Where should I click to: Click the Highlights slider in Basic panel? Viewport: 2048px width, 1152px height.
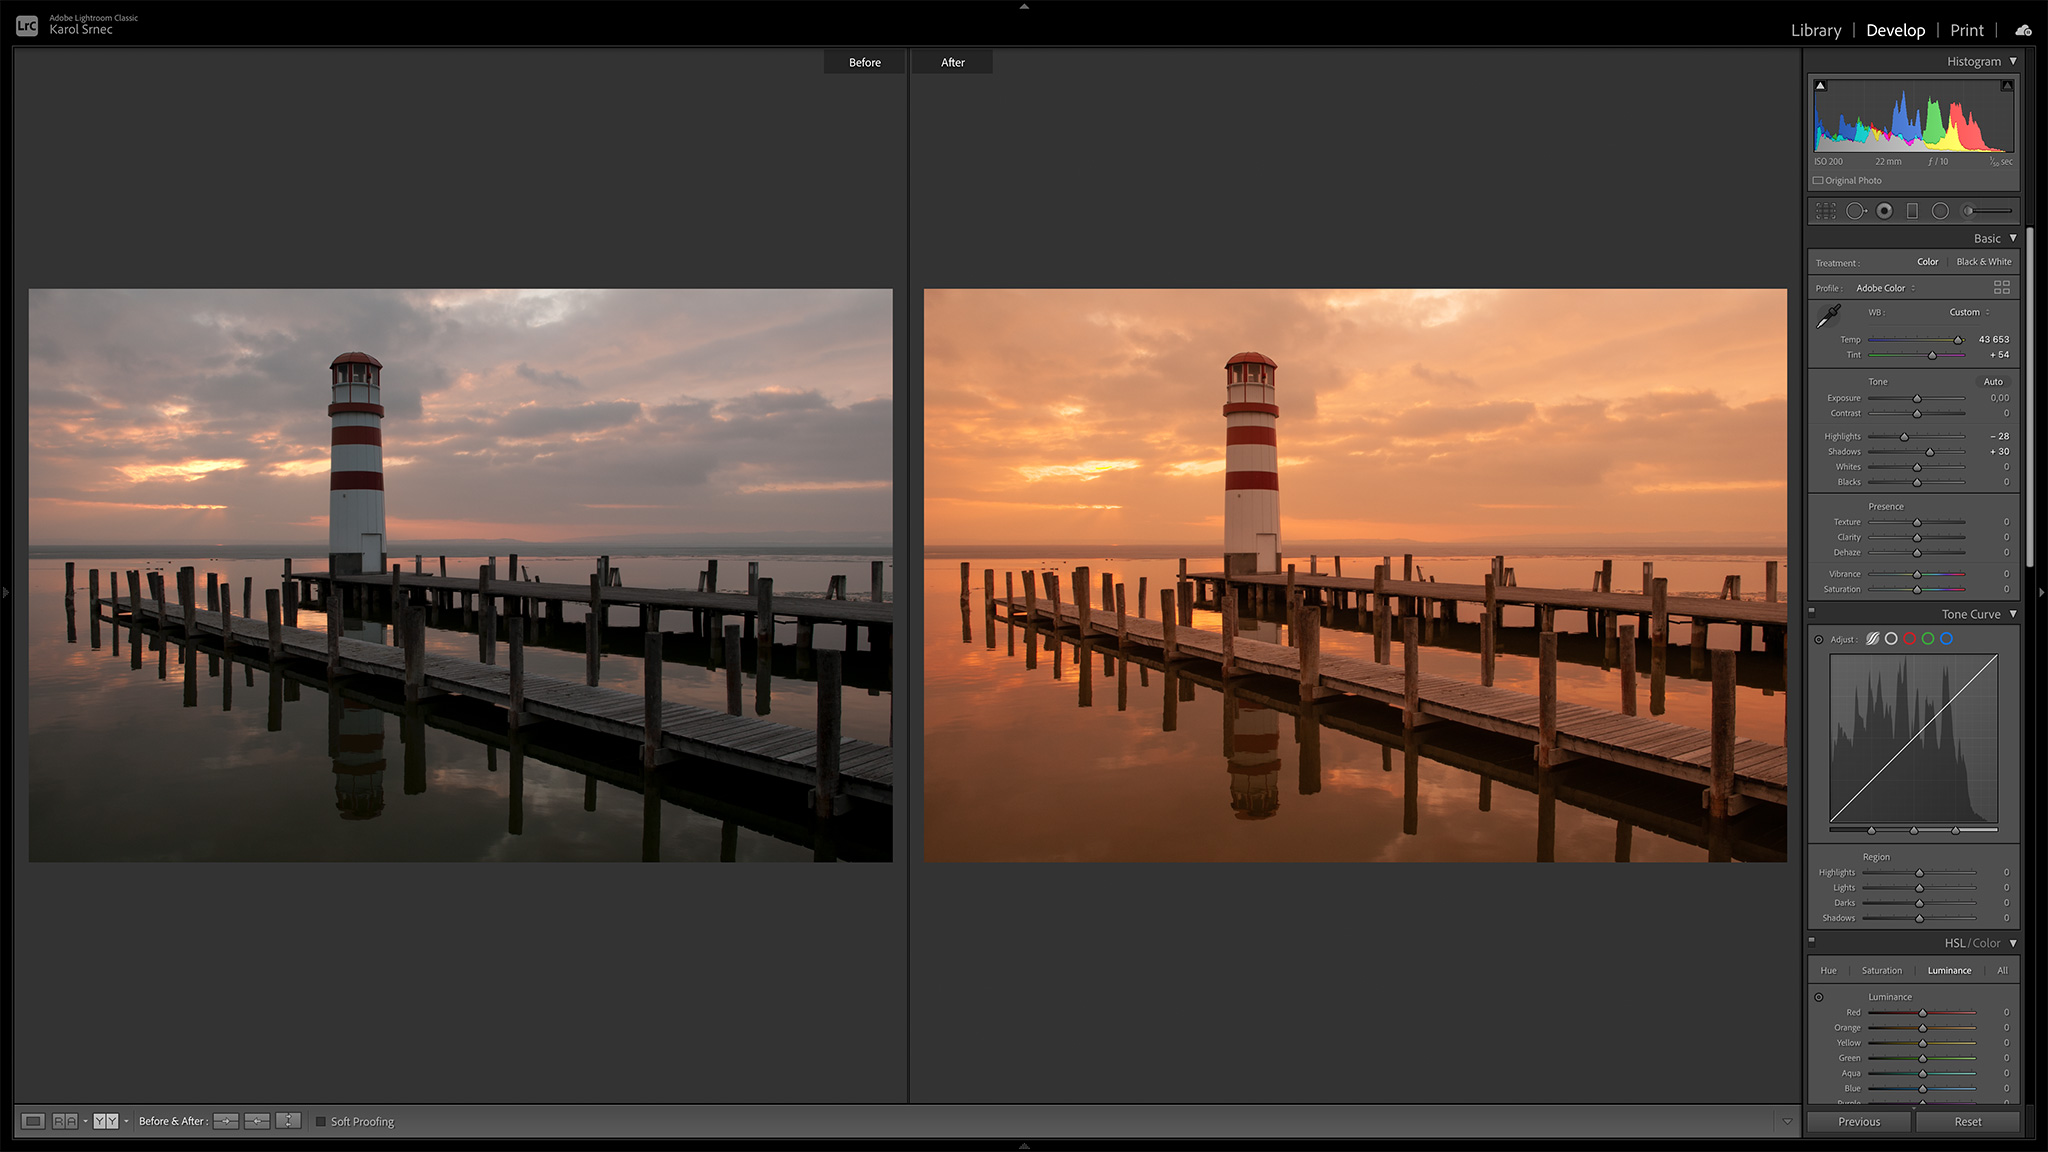(x=1917, y=437)
